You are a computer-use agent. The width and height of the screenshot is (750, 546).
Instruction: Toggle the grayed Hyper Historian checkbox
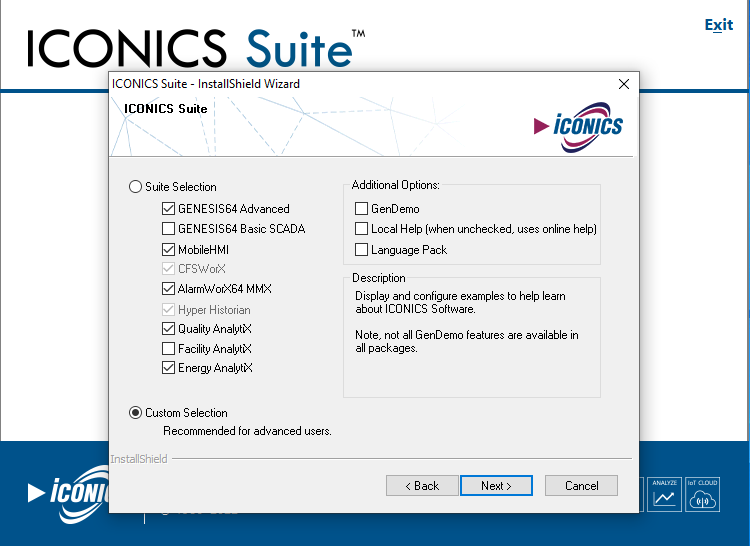(x=168, y=310)
